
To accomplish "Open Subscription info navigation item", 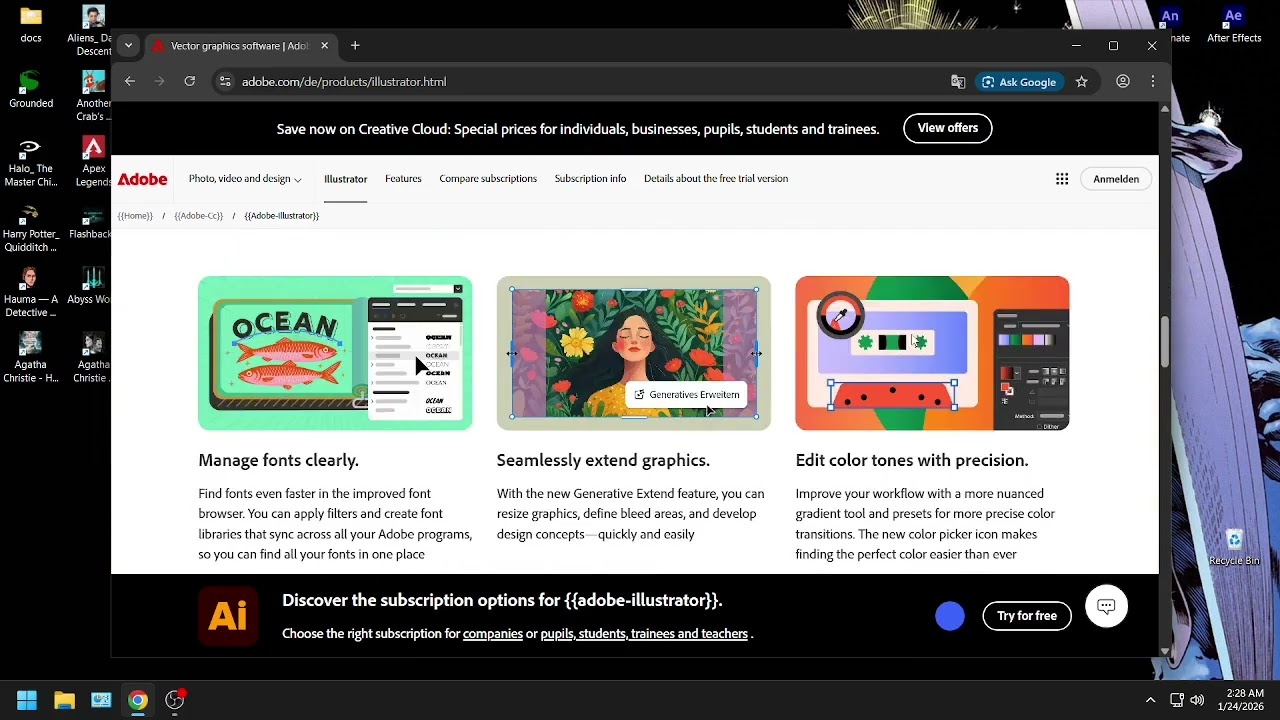I will point(590,179).
